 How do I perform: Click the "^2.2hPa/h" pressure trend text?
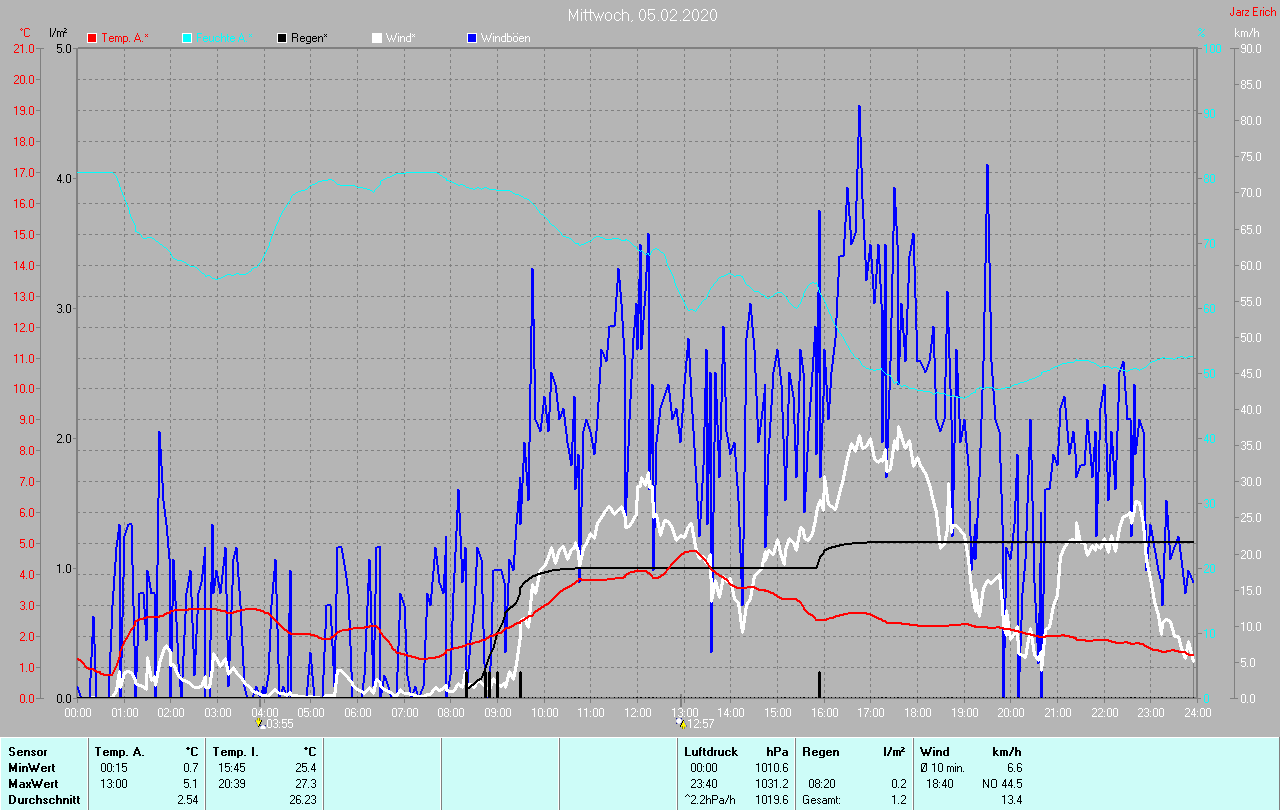pos(711,800)
